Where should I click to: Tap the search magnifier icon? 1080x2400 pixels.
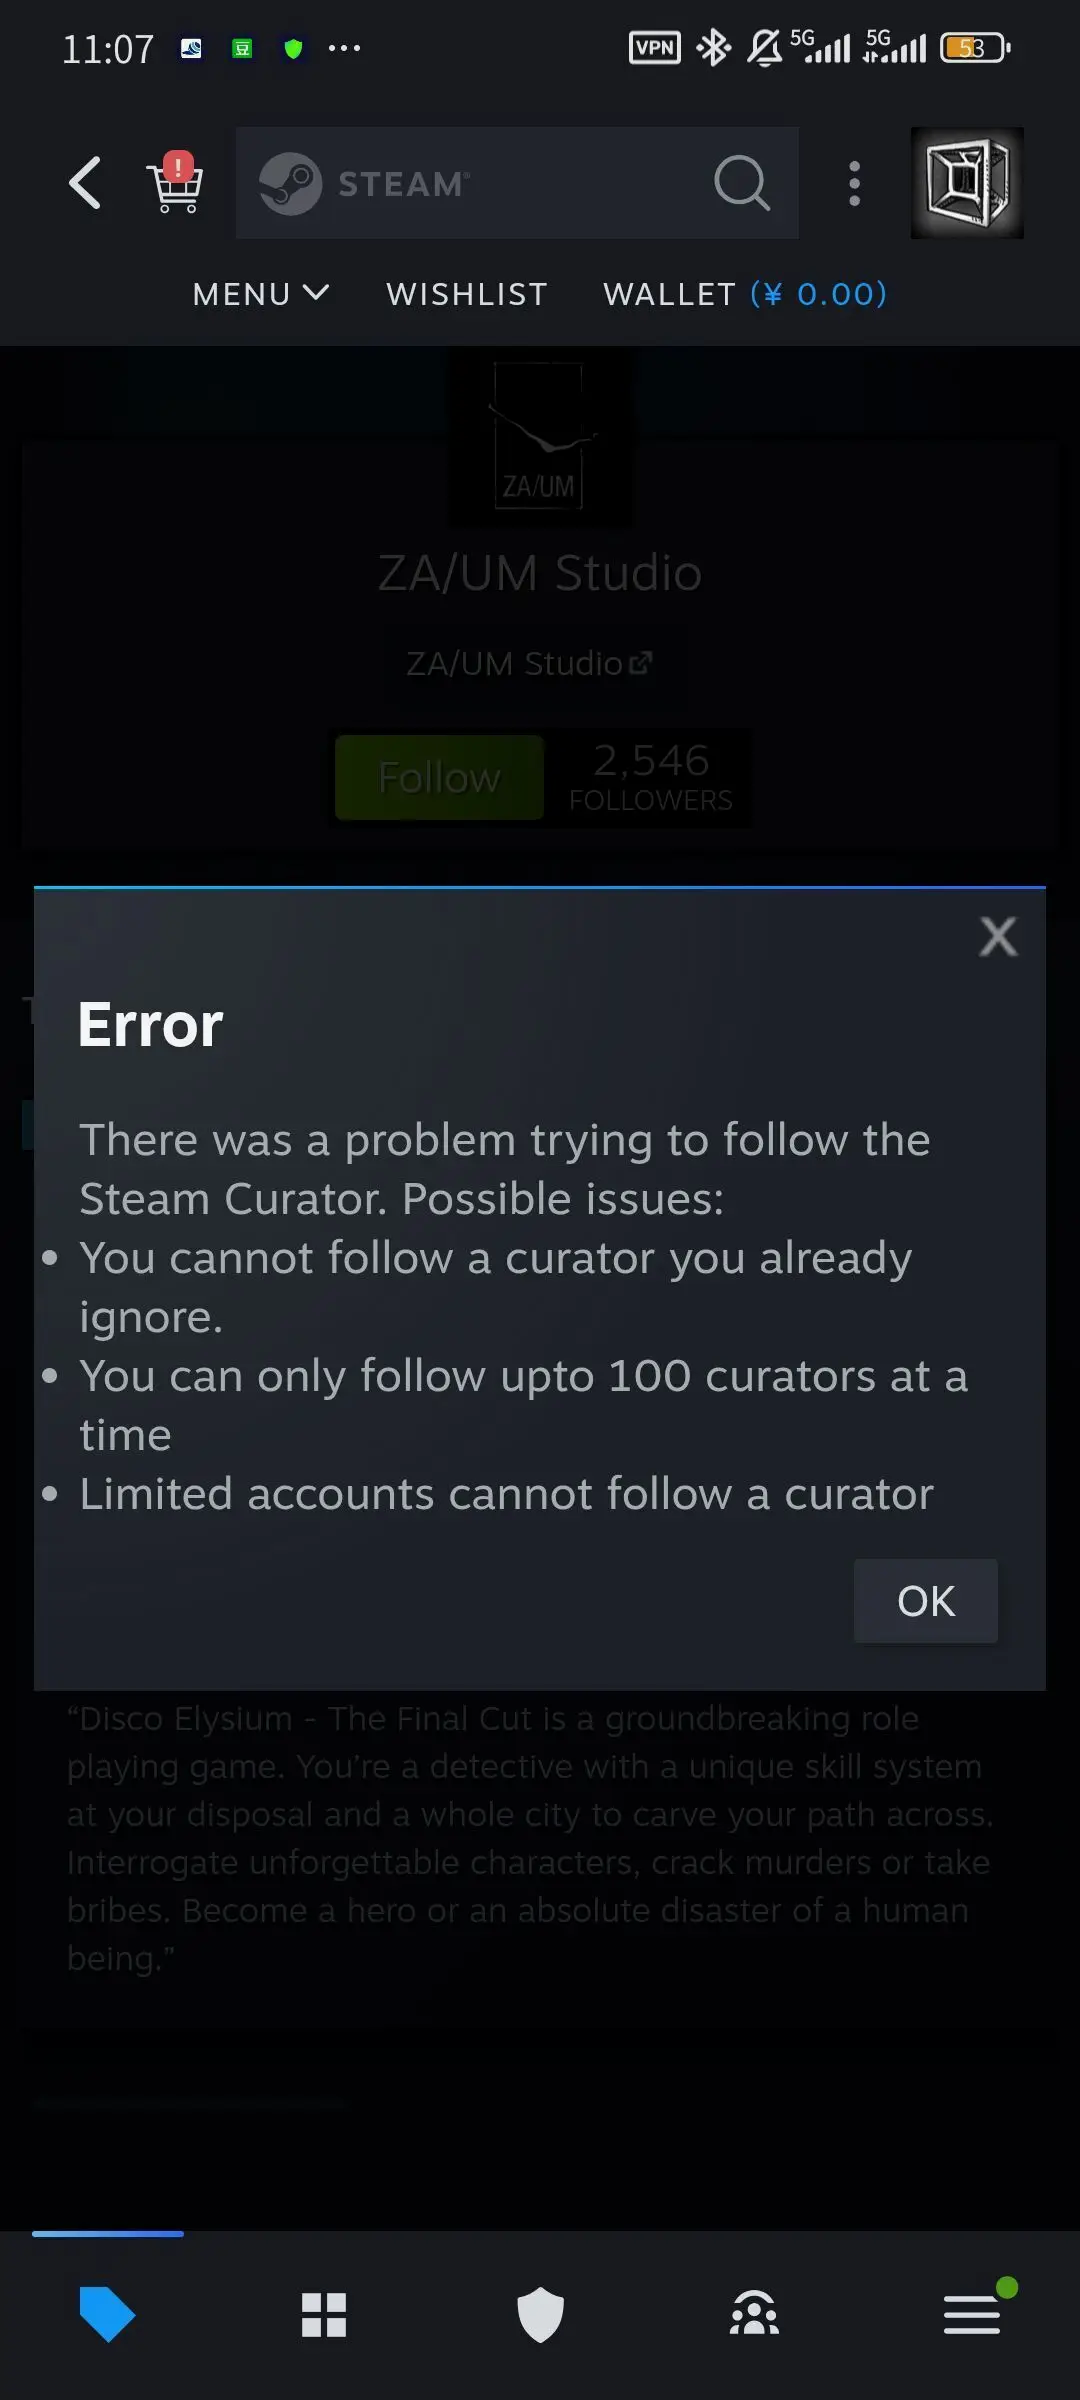pos(742,183)
